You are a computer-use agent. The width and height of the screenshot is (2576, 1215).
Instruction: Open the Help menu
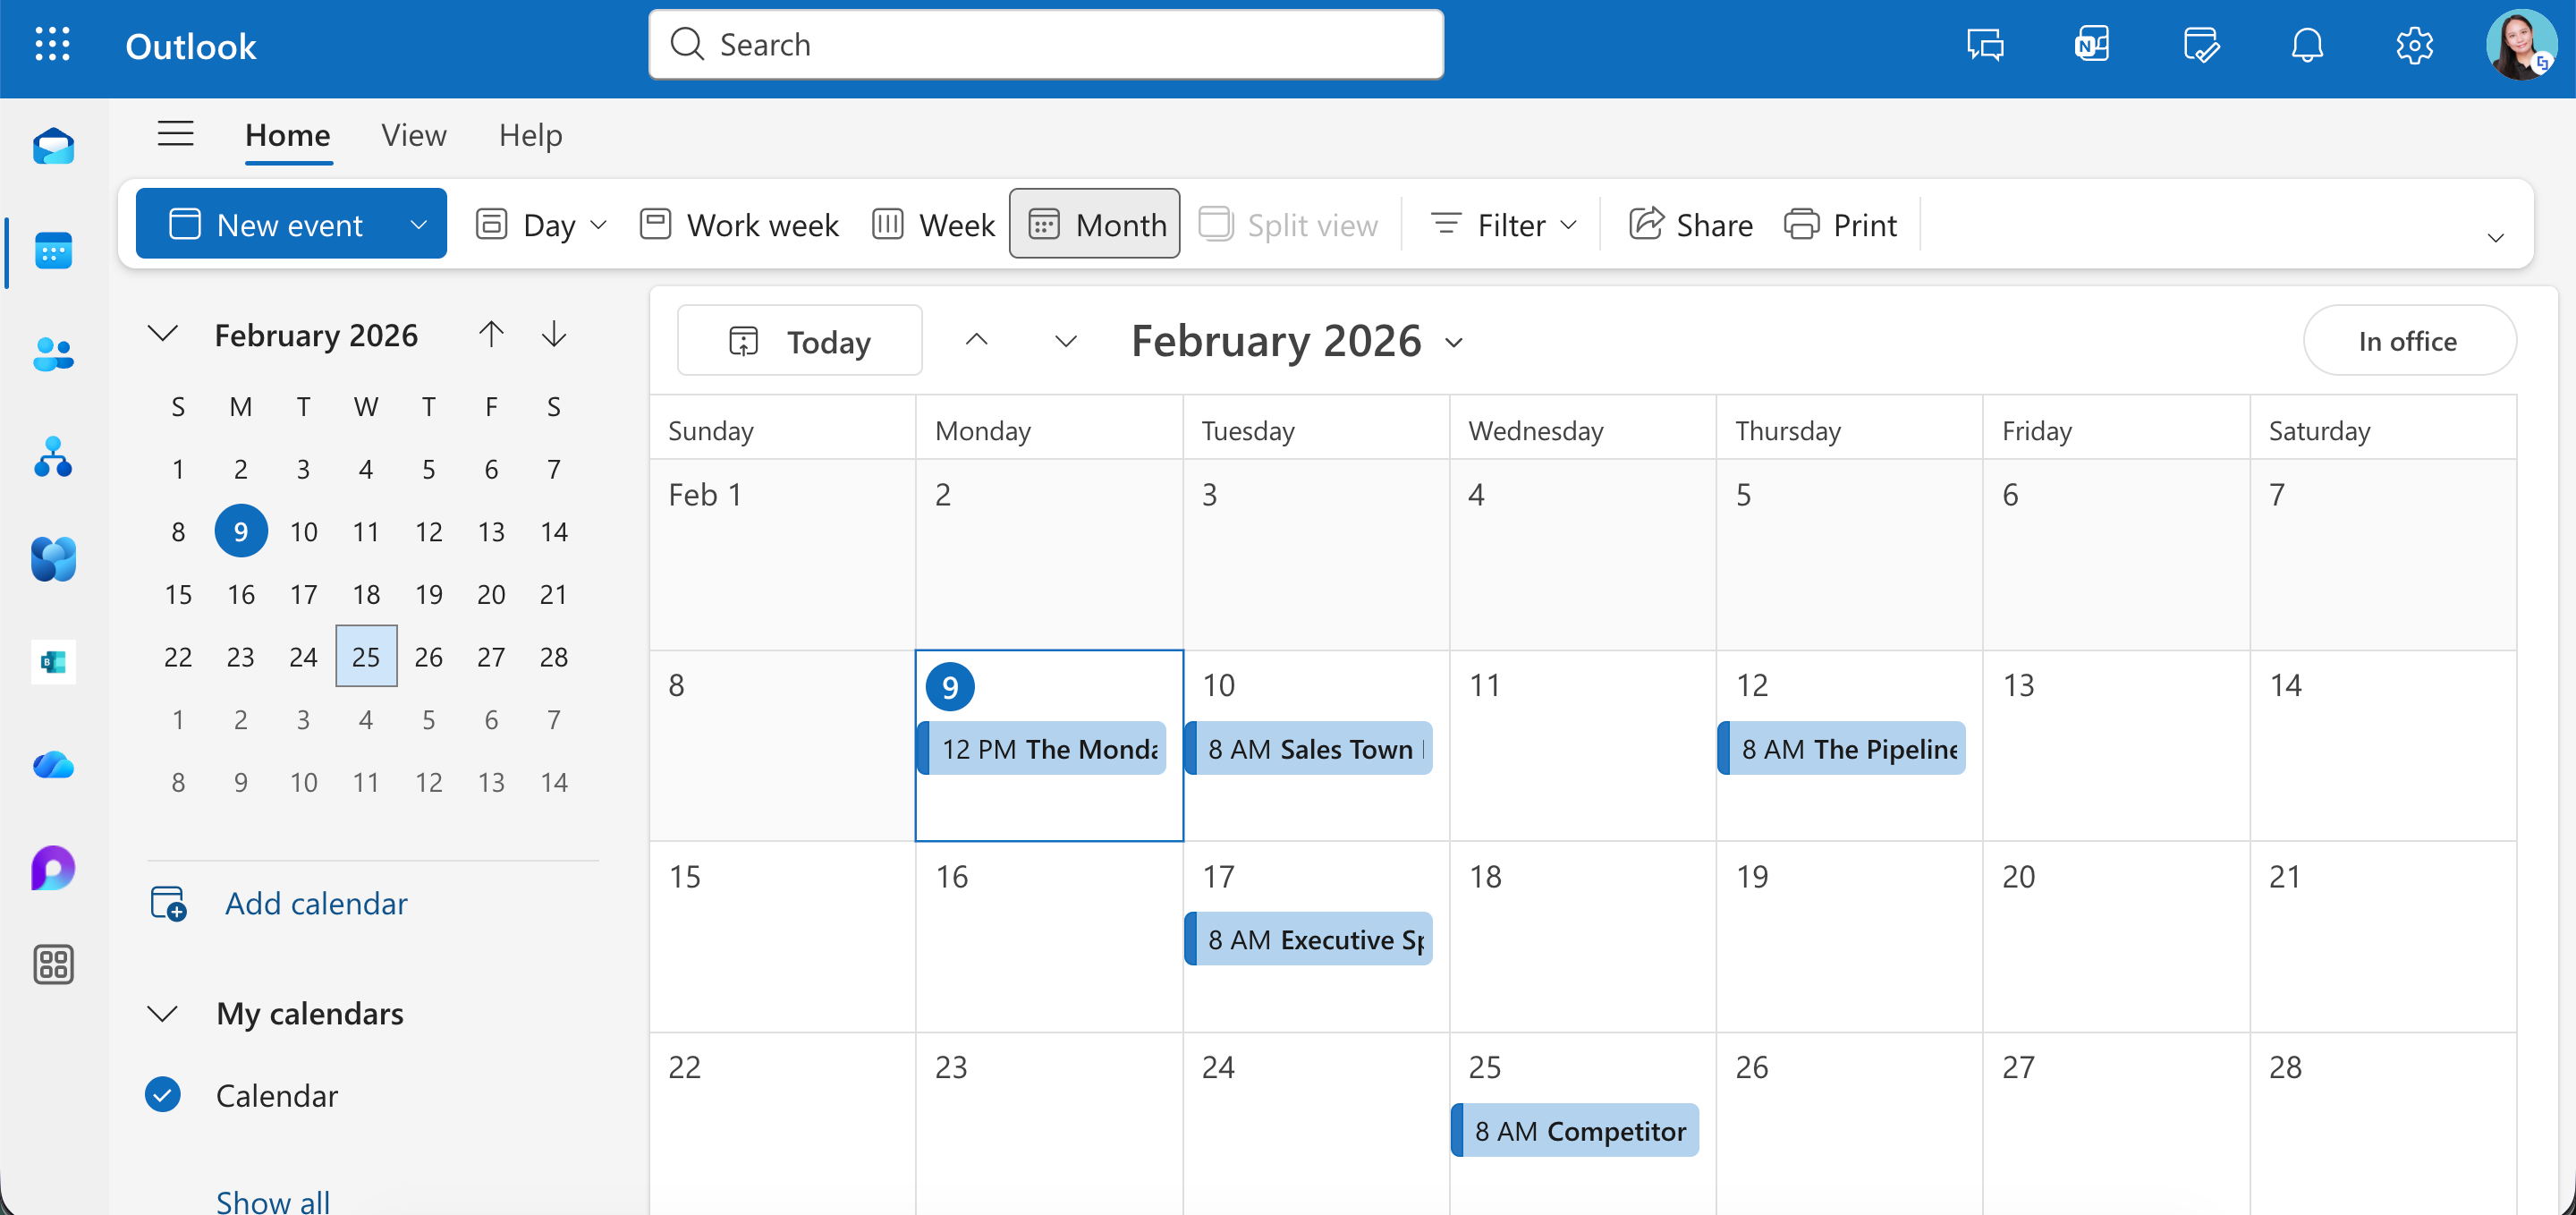coord(530,134)
